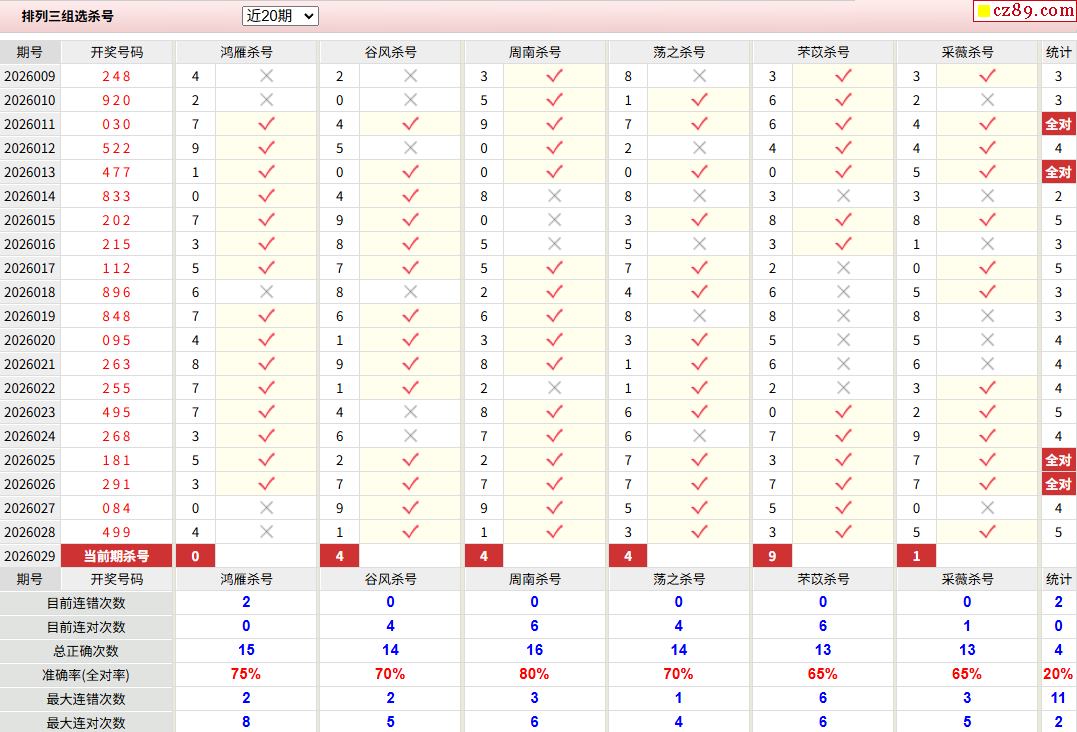1077x732 pixels.
Task: Select the top 鸿雁杀号 column header
Action: 246,52
